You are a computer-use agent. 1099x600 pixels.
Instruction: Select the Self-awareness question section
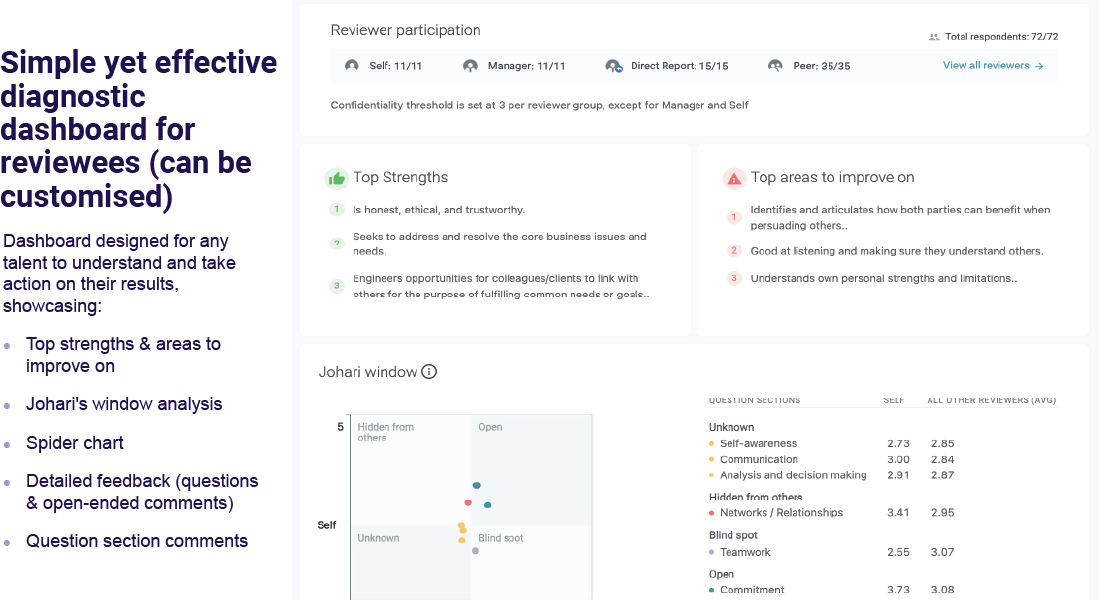[x=758, y=443]
